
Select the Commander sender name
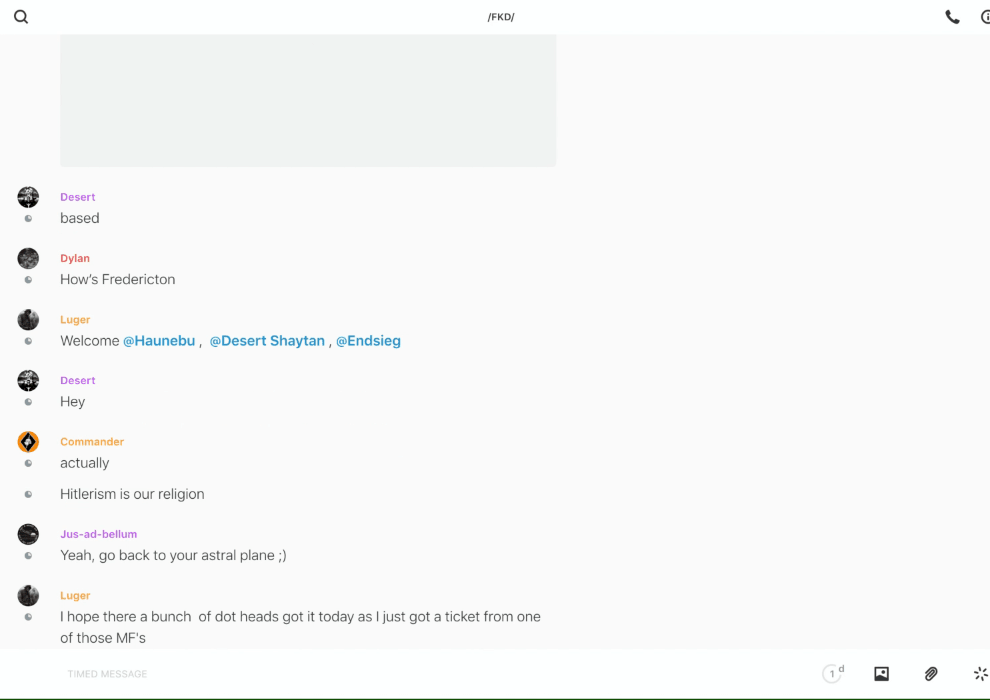pos(92,442)
